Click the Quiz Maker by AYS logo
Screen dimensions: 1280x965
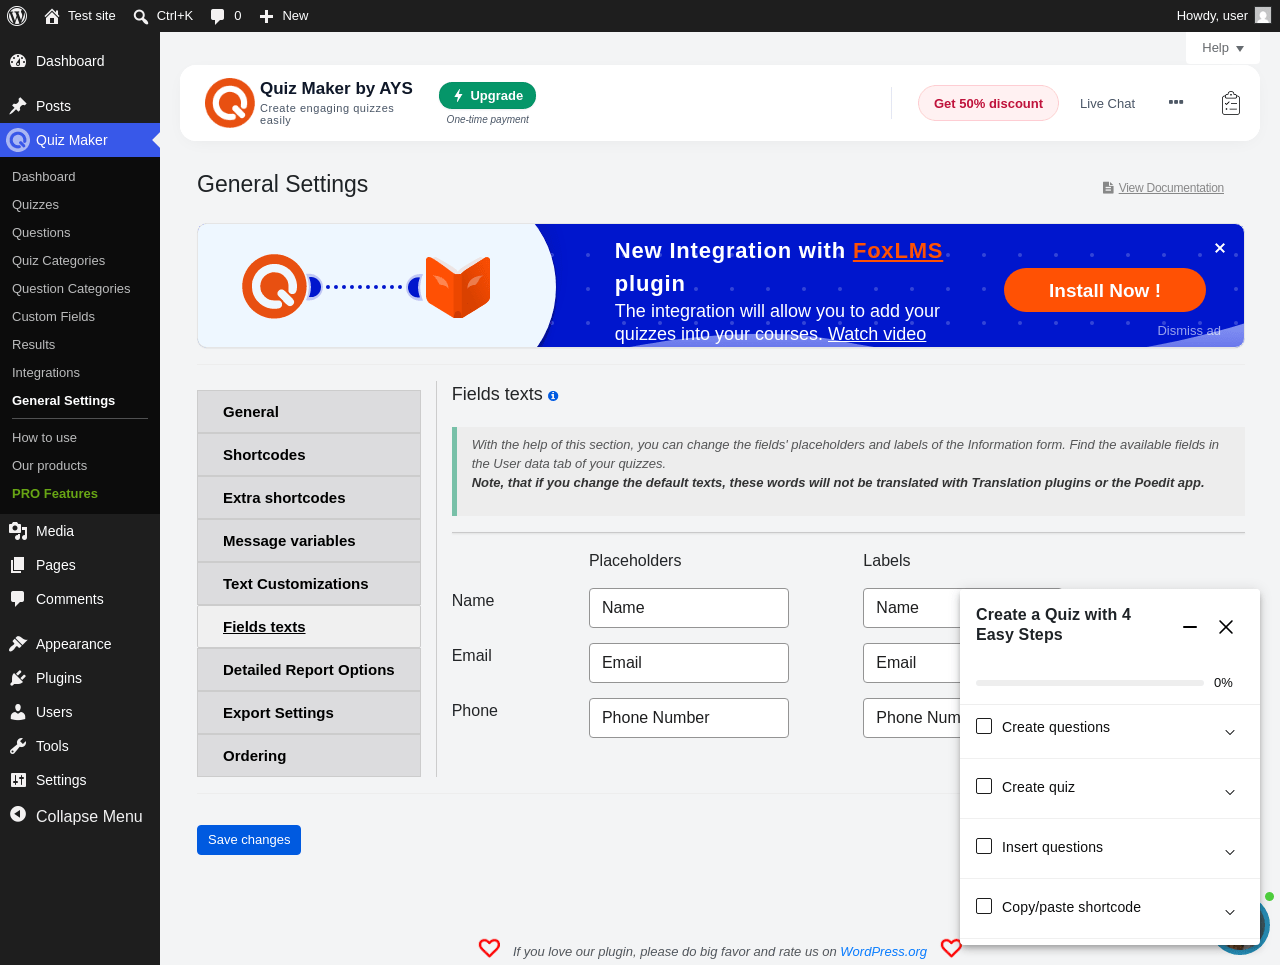[230, 103]
